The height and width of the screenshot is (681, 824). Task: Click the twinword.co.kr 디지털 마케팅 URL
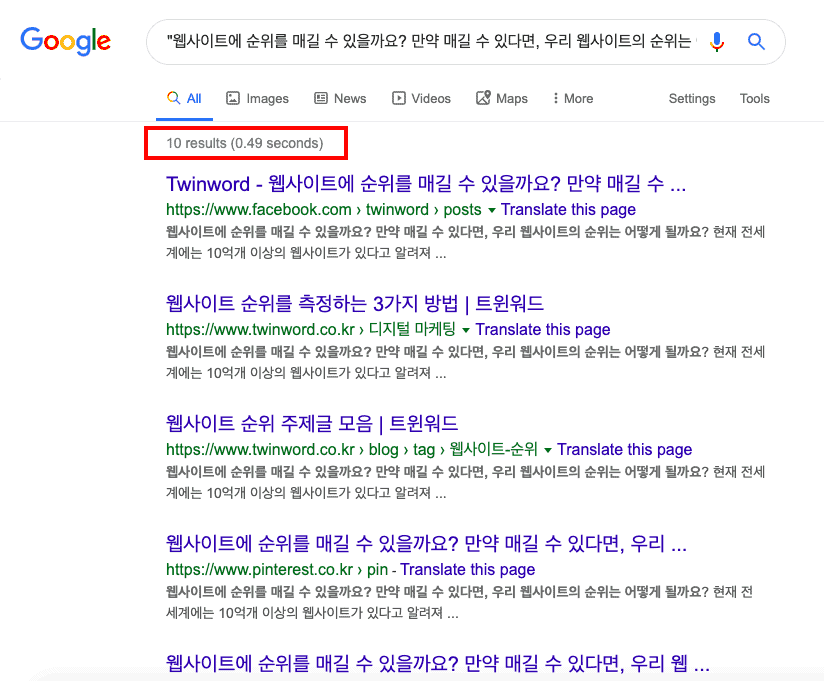click(x=311, y=329)
